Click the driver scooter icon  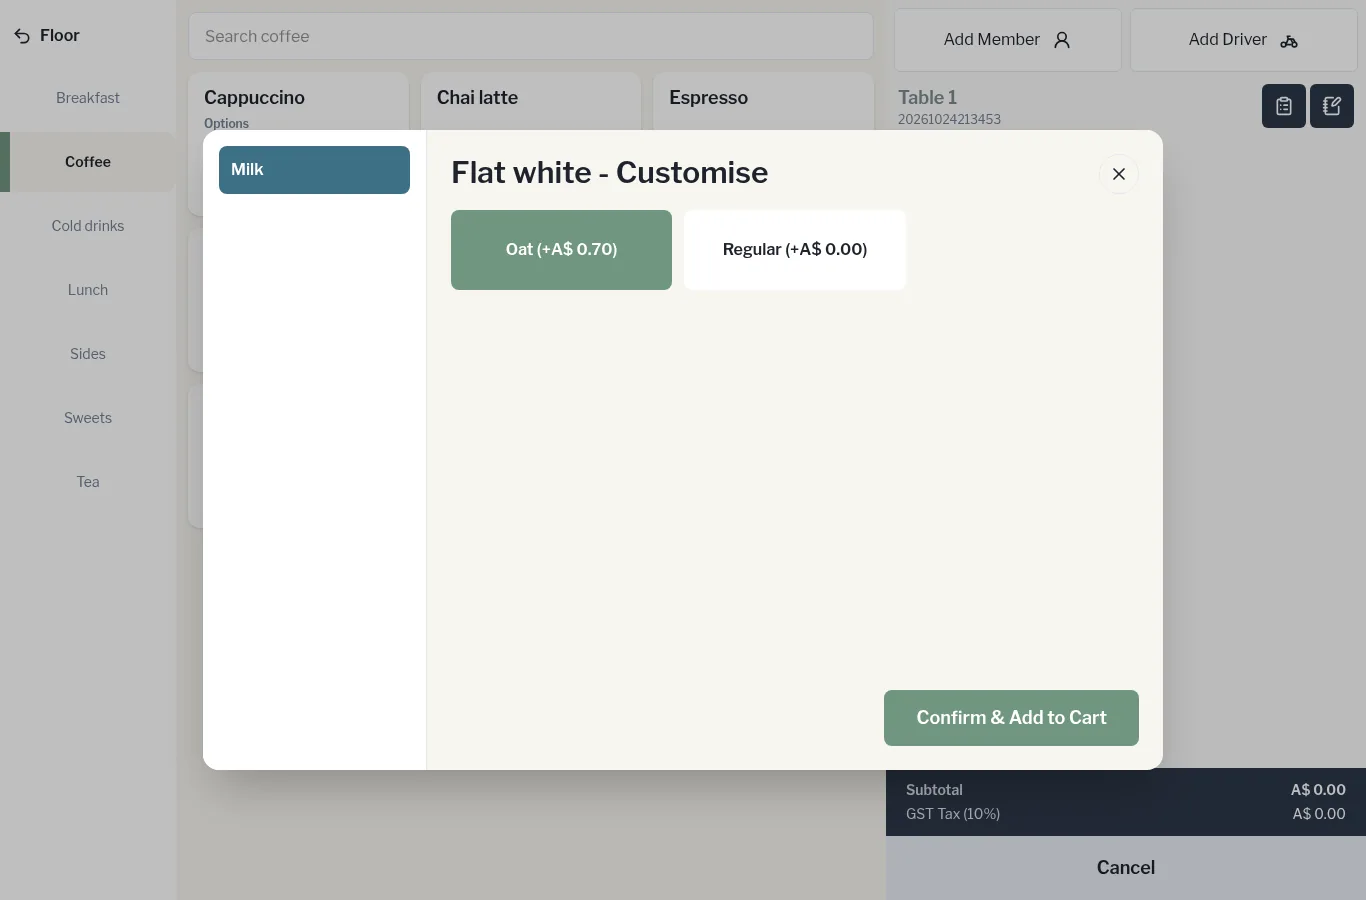(1289, 41)
